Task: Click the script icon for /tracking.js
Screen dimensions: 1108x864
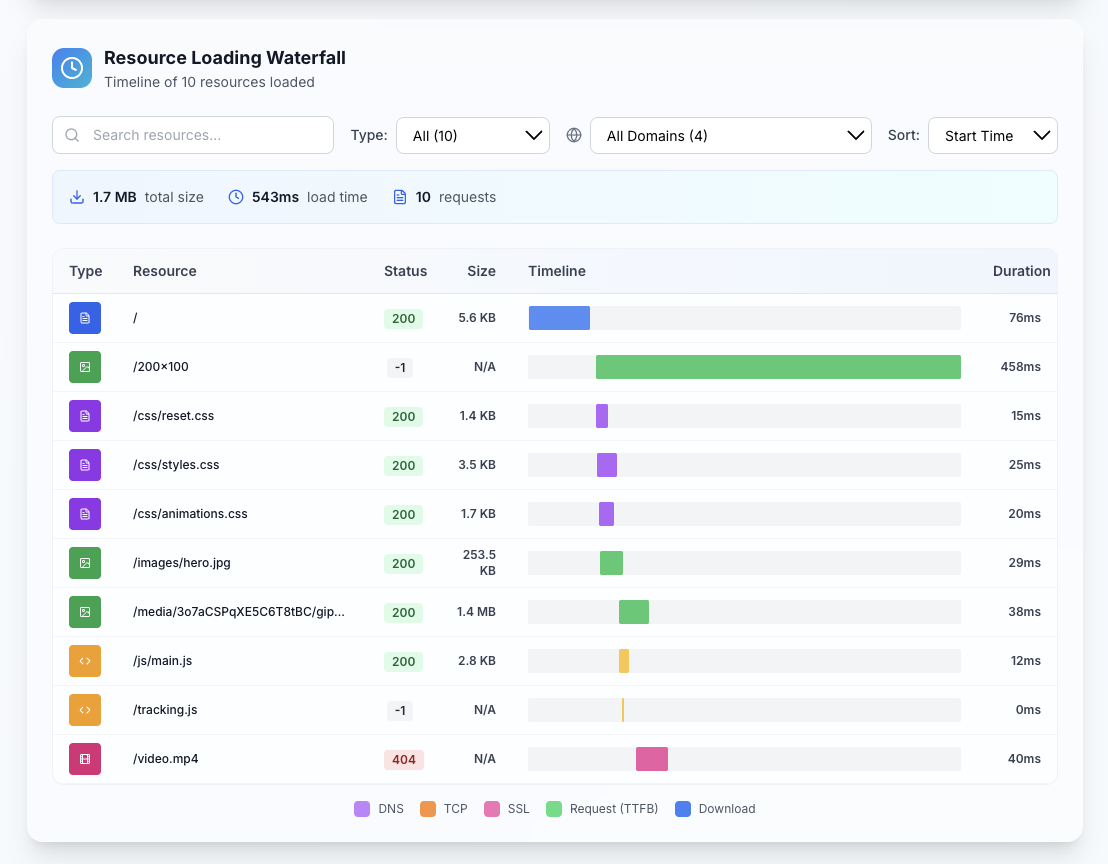Action: click(x=85, y=710)
